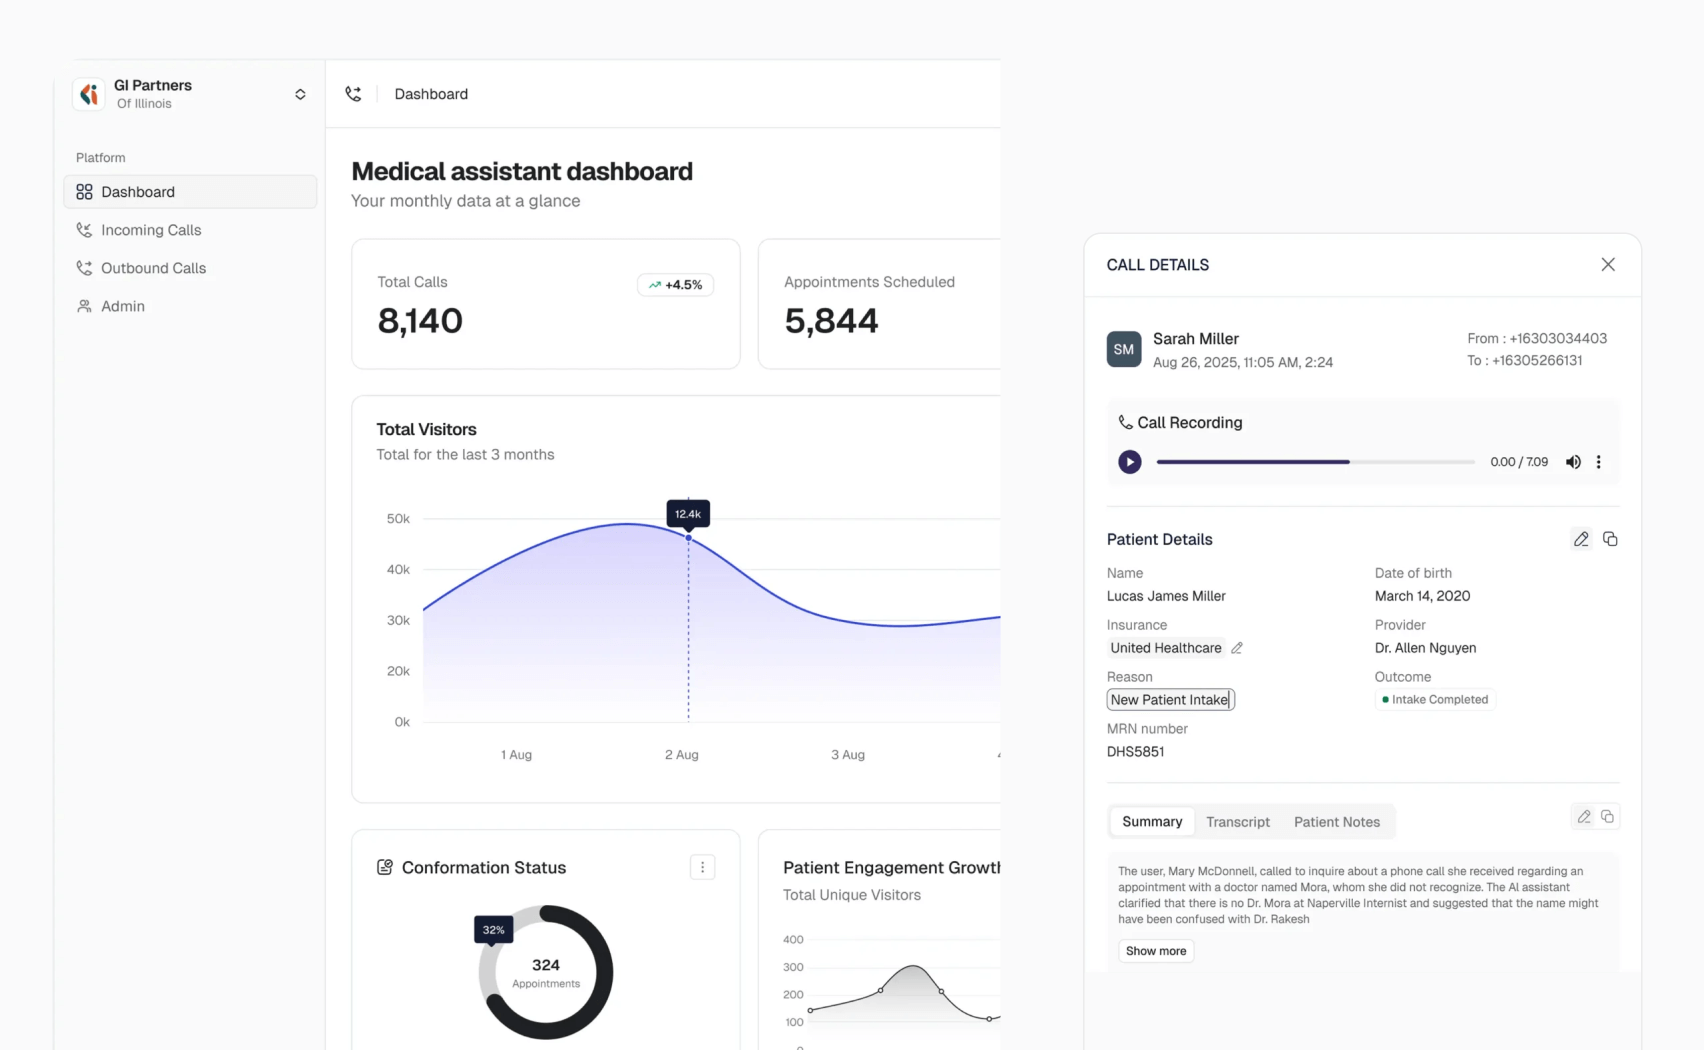Play the call recording
The image size is (1704, 1050).
(1129, 462)
